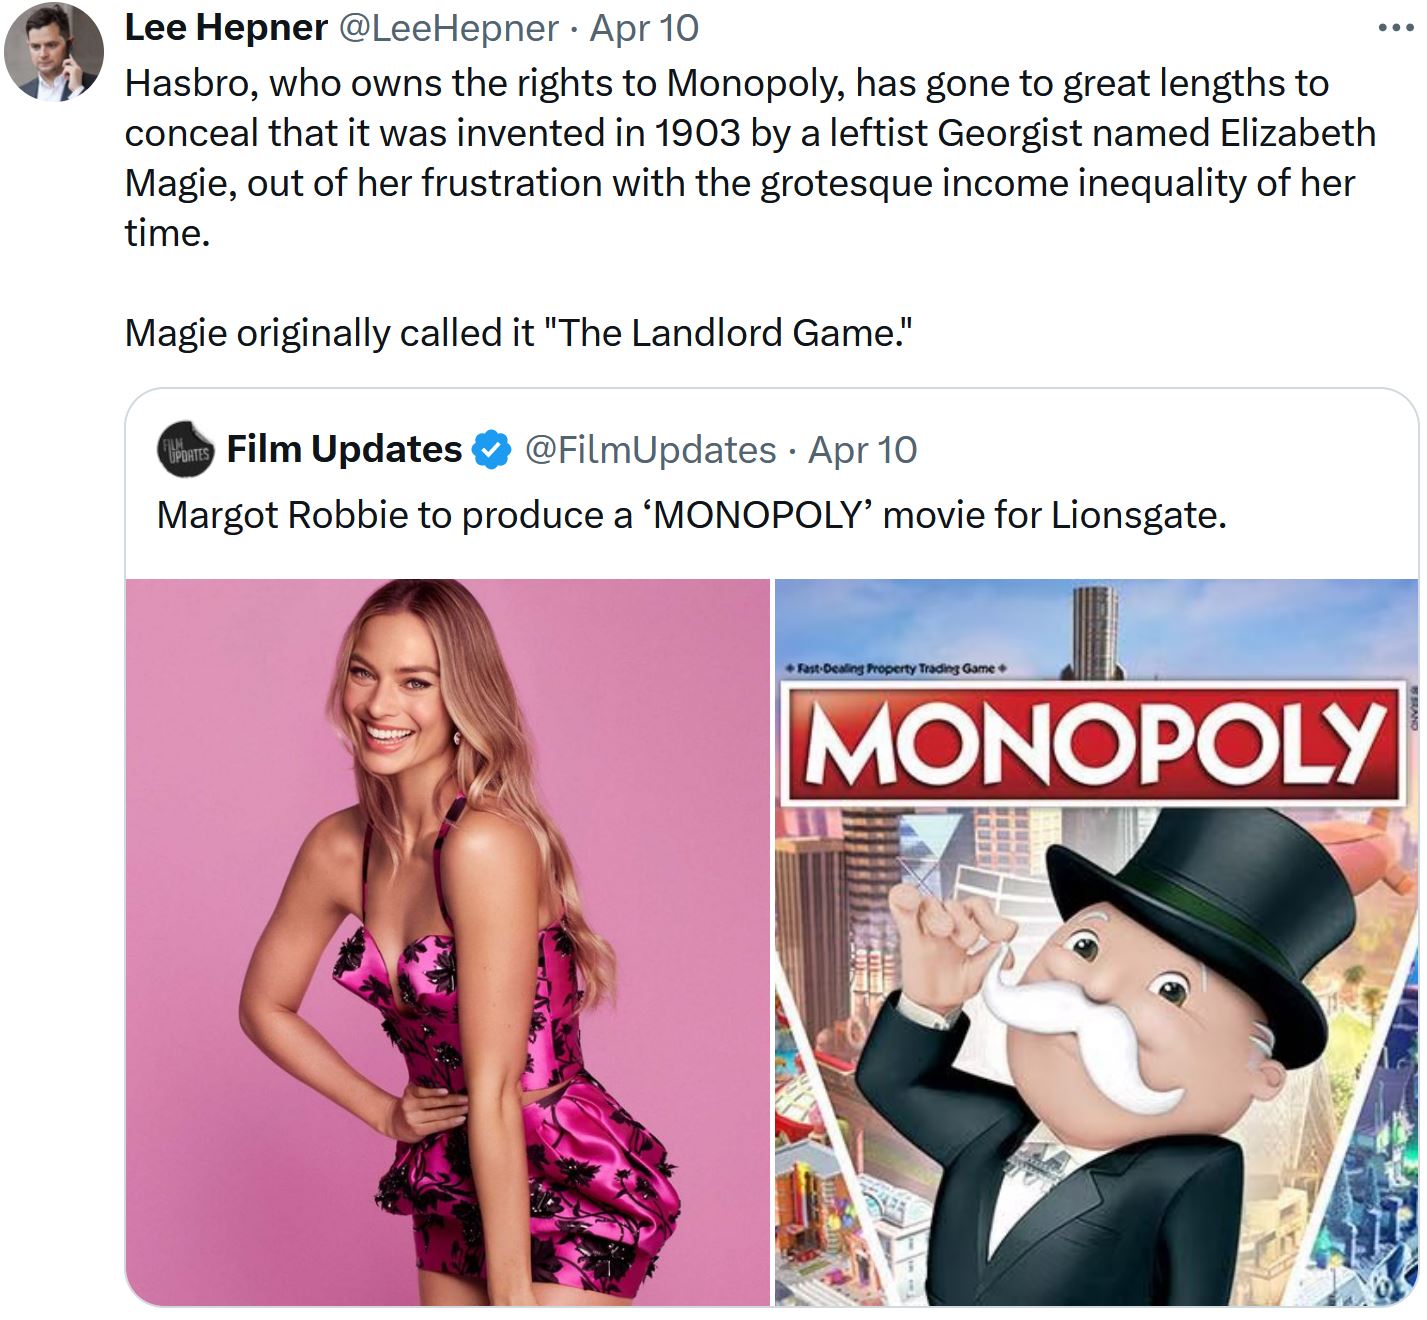The width and height of the screenshot is (1427, 1320).
Task: Click the Film Updates display name
Action: 344,450
